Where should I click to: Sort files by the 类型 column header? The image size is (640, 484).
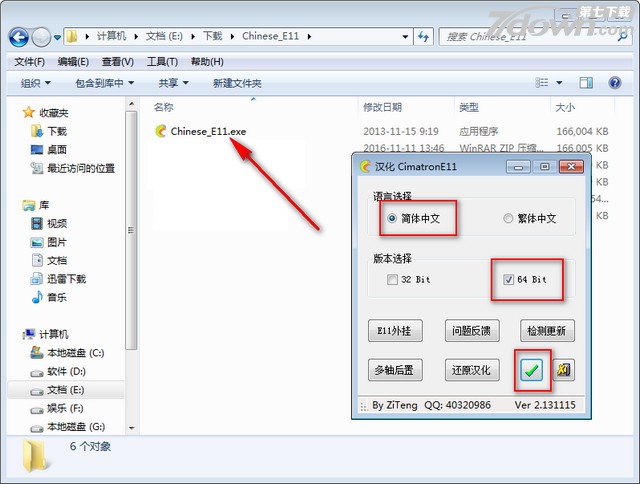tap(469, 107)
